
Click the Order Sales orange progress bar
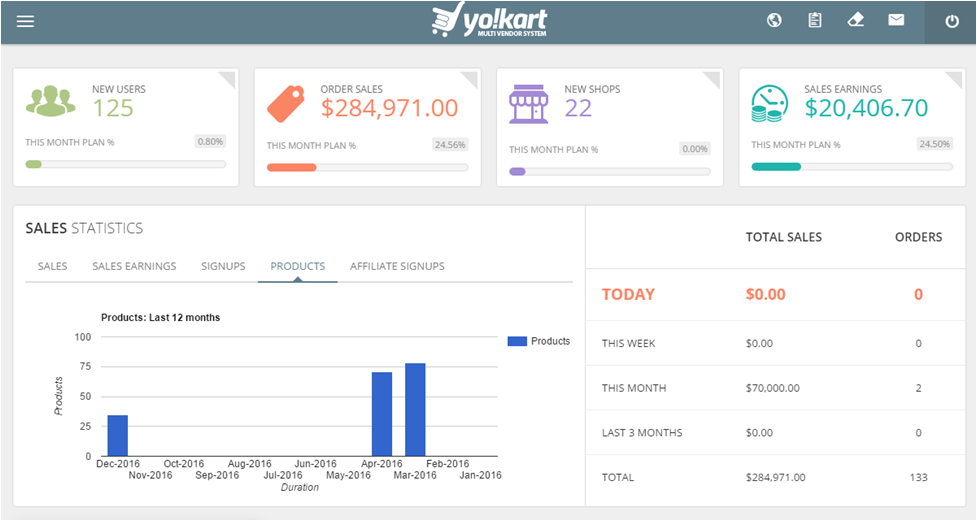368,168
